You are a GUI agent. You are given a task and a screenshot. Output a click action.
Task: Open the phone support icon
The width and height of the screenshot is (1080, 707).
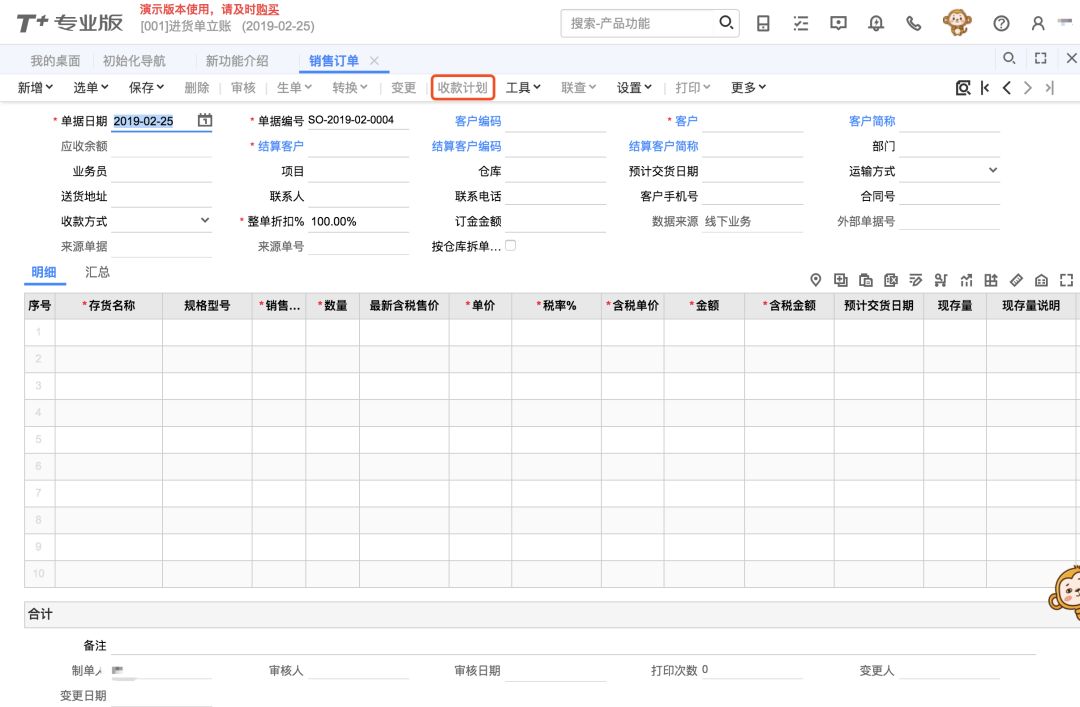913,23
